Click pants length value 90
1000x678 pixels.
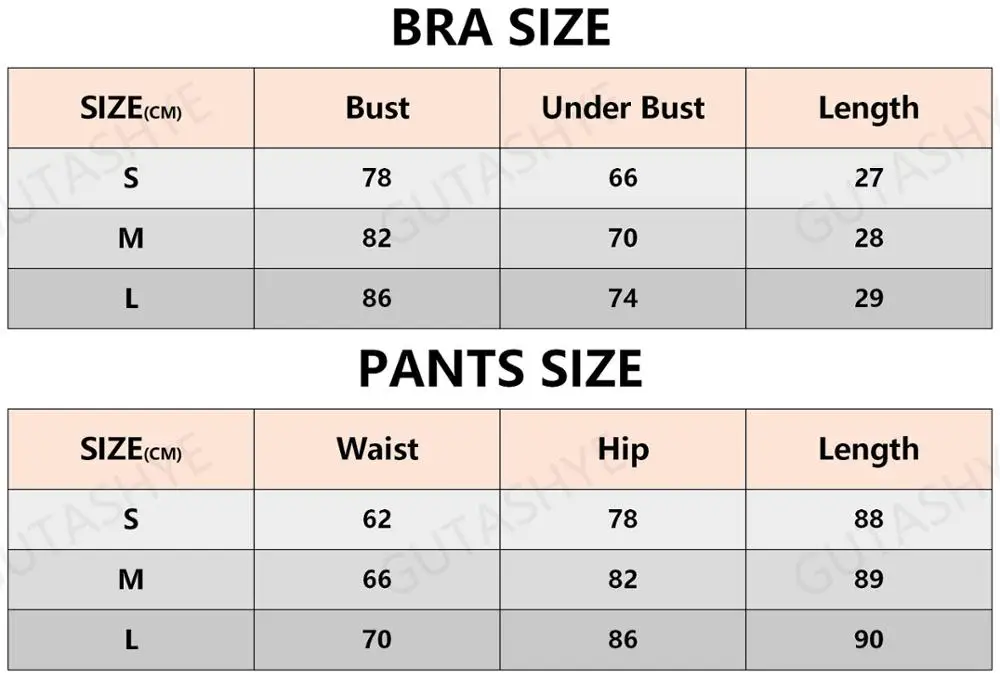pos(869,639)
